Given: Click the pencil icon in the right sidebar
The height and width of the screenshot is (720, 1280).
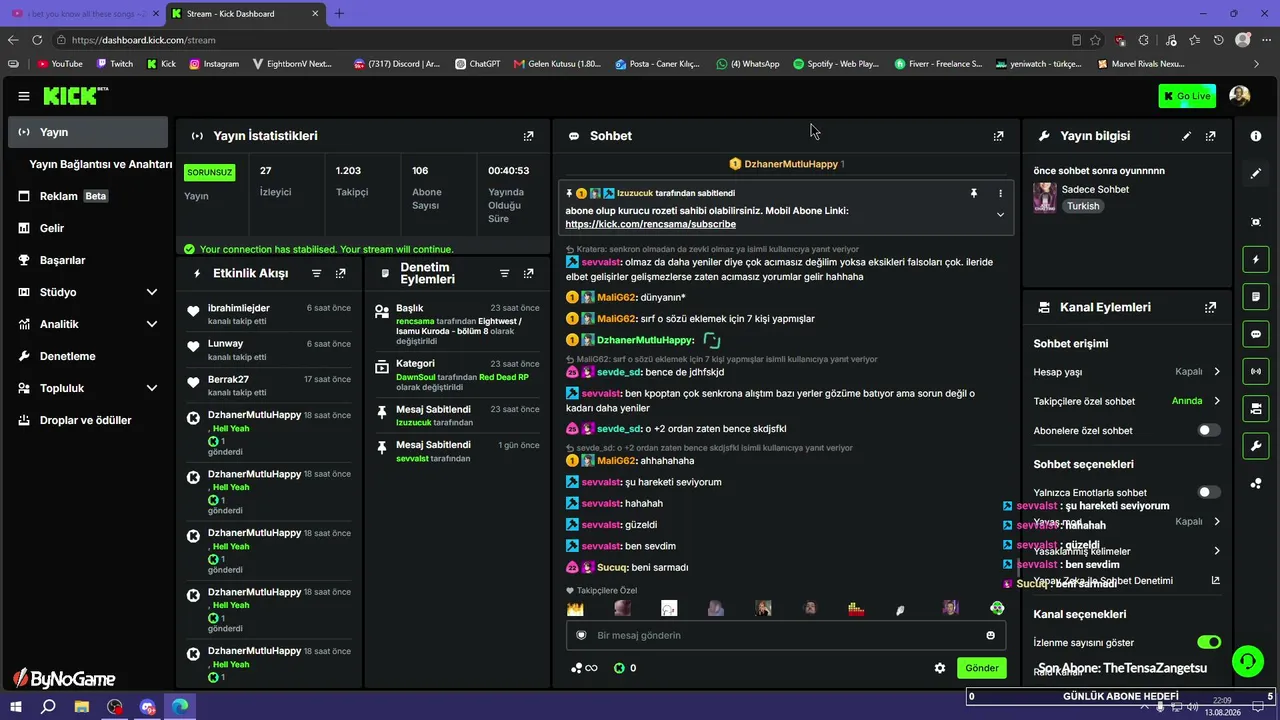Looking at the screenshot, I should click(x=1256, y=173).
